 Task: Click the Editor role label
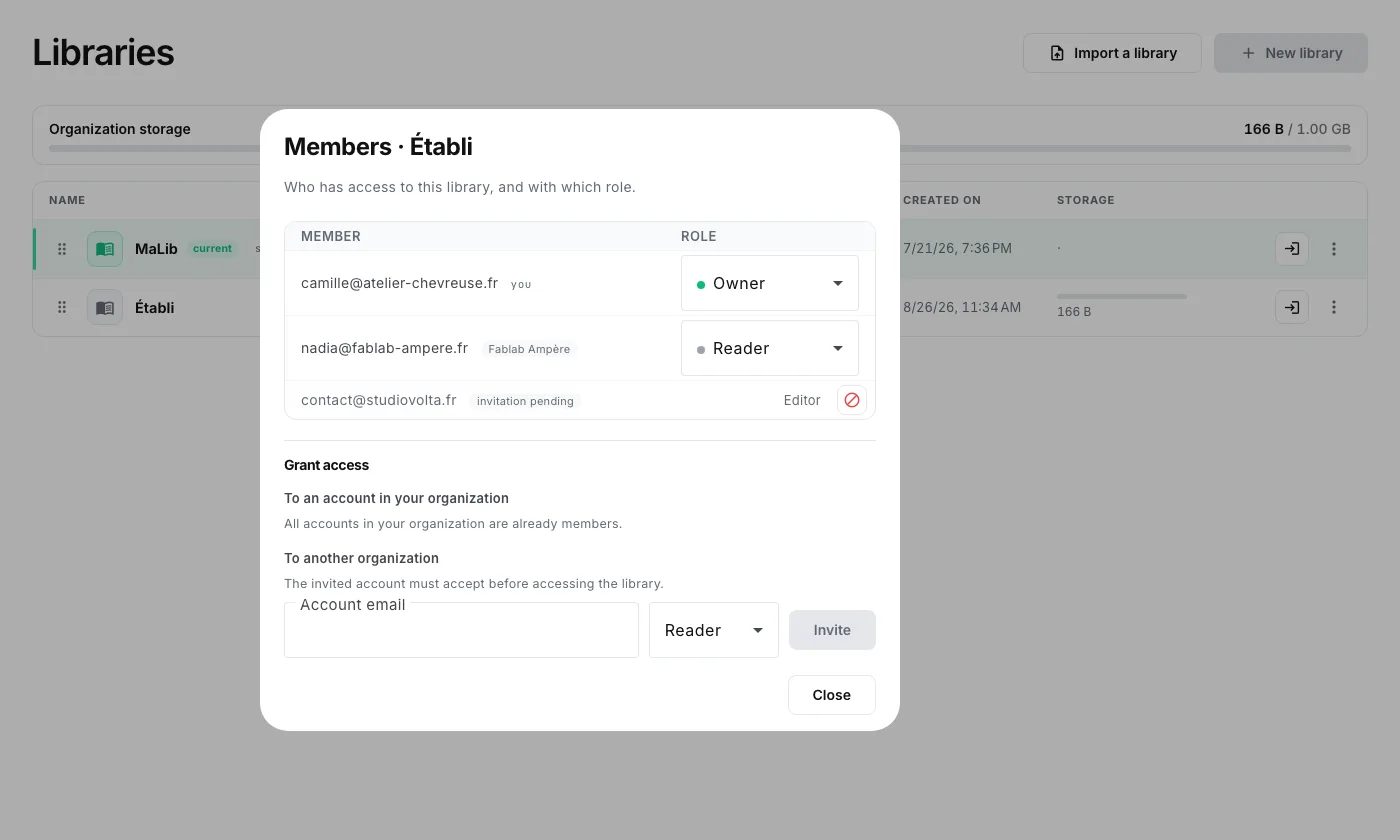(x=802, y=400)
